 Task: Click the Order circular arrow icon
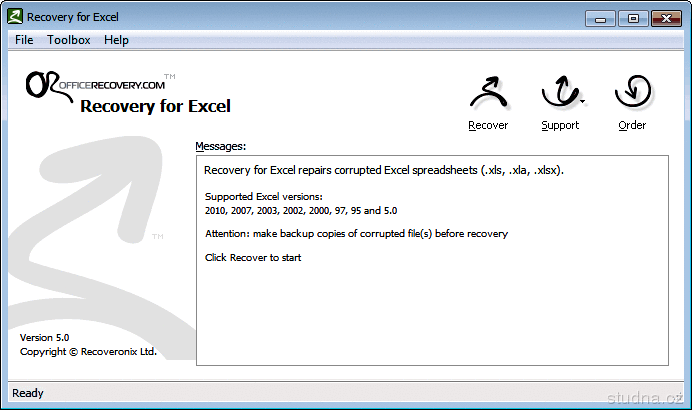[632, 91]
